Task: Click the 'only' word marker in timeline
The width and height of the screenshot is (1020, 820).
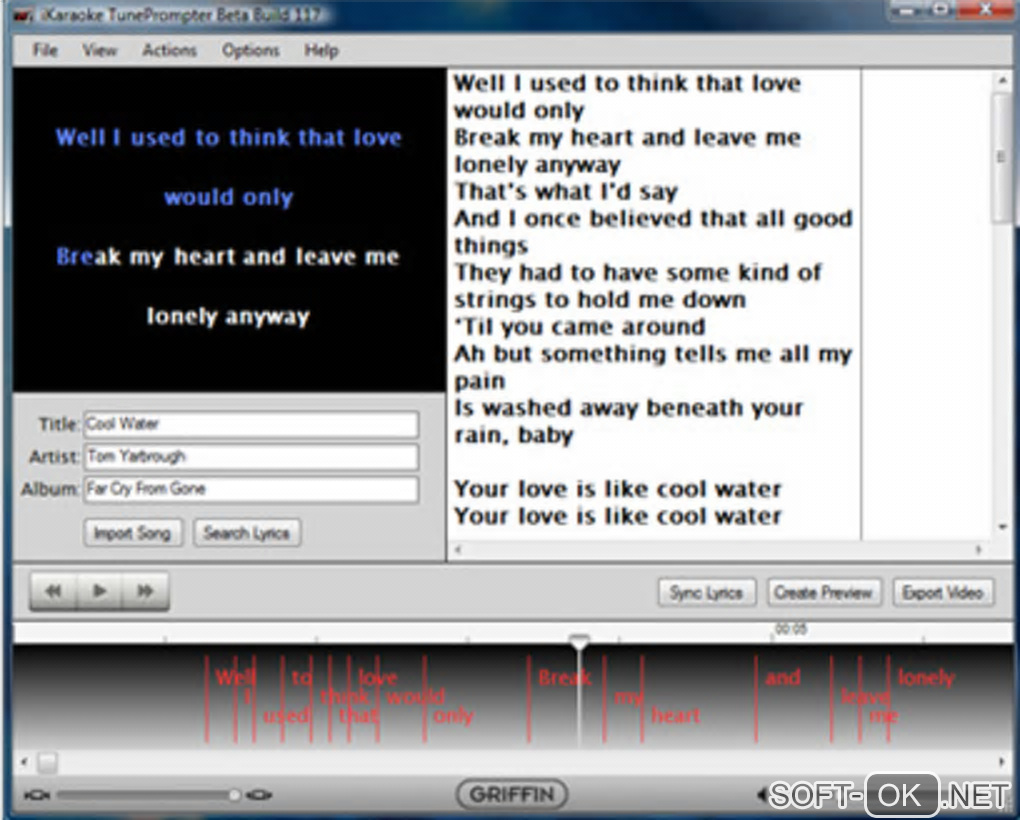Action: pos(453,716)
